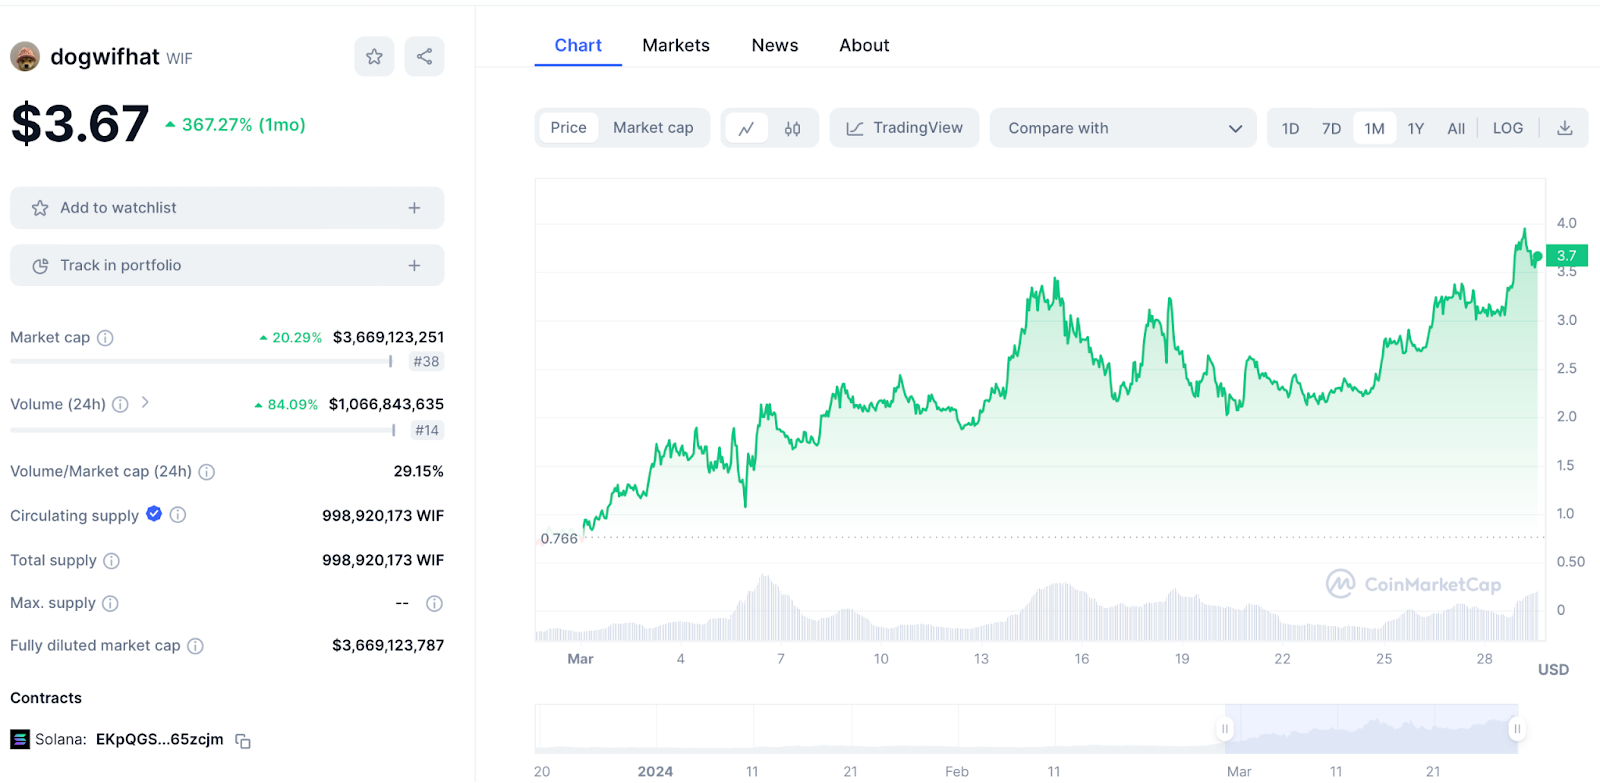The width and height of the screenshot is (1600, 783).
Task: Click the Market cap rank progress bar
Action: click(x=202, y=361)
